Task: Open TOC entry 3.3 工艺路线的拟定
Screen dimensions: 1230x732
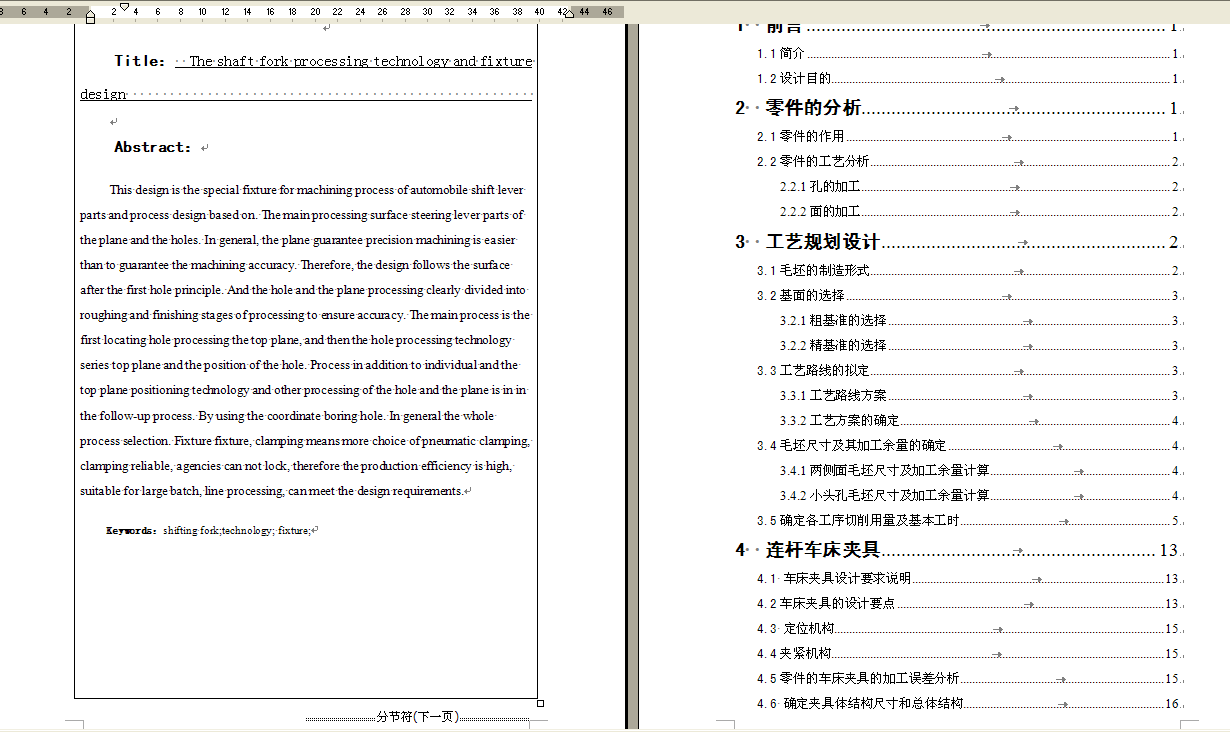Action: (x=968, y=370)
